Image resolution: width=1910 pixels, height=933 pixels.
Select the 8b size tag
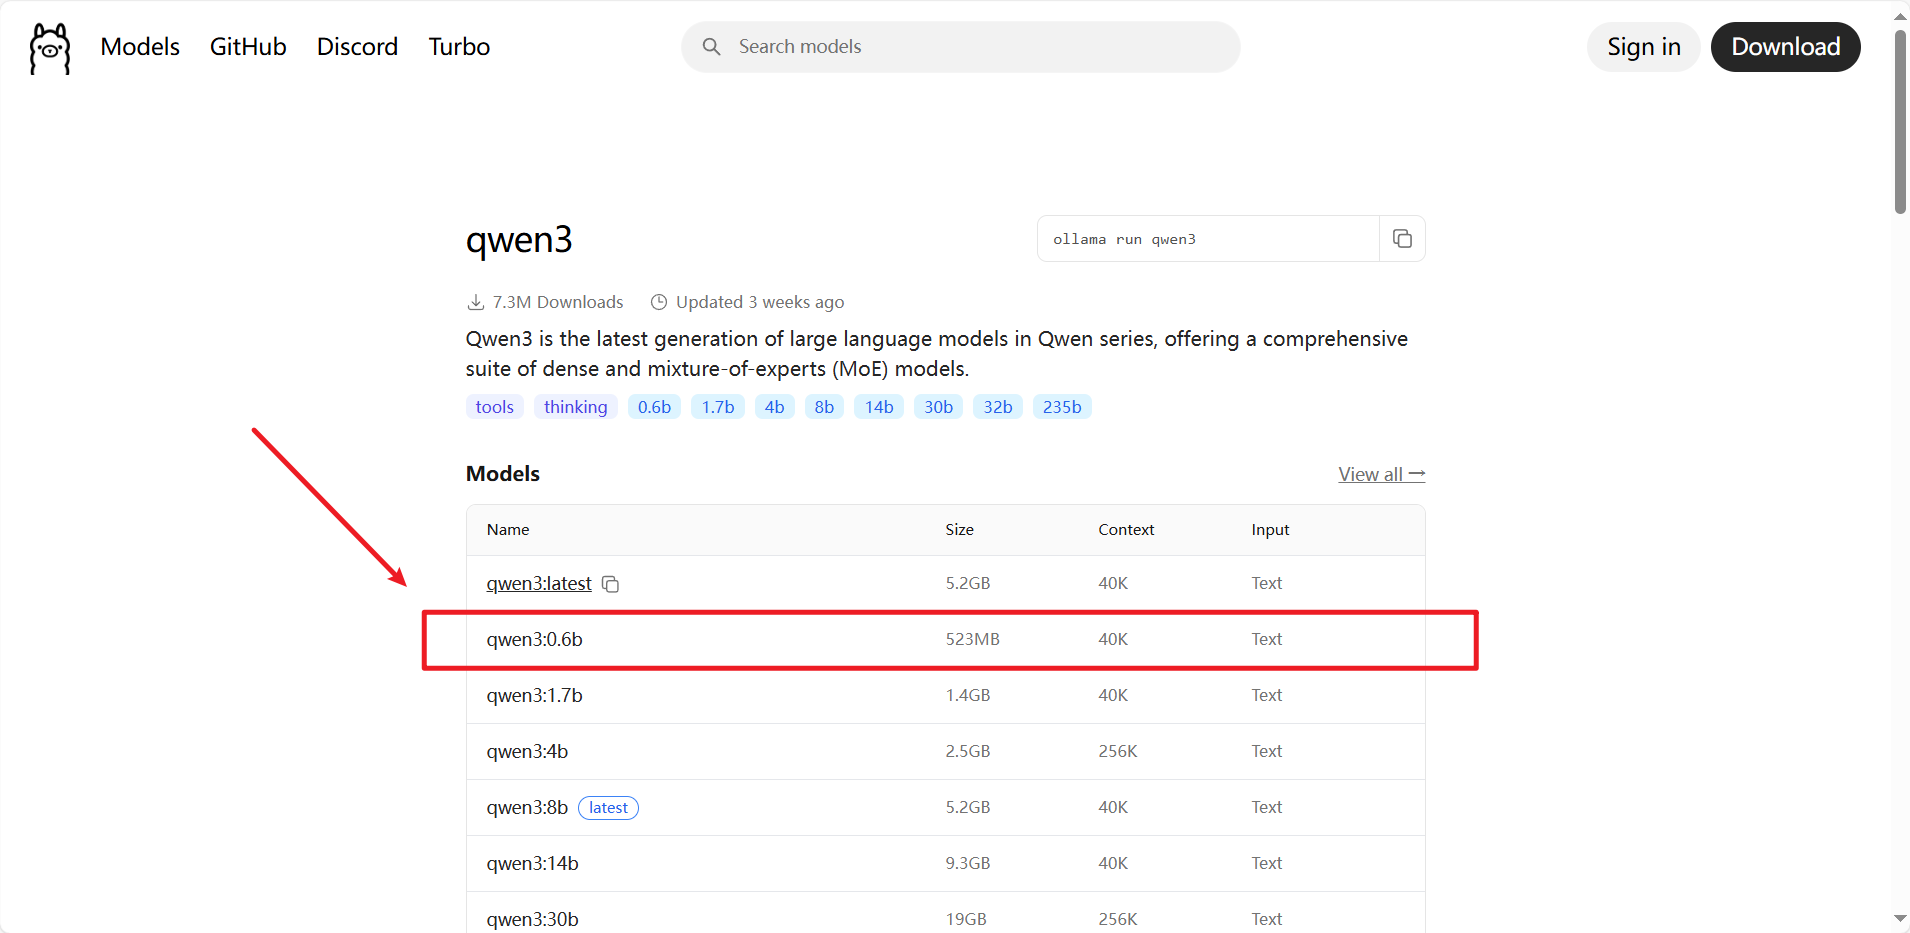click(824, 407)
